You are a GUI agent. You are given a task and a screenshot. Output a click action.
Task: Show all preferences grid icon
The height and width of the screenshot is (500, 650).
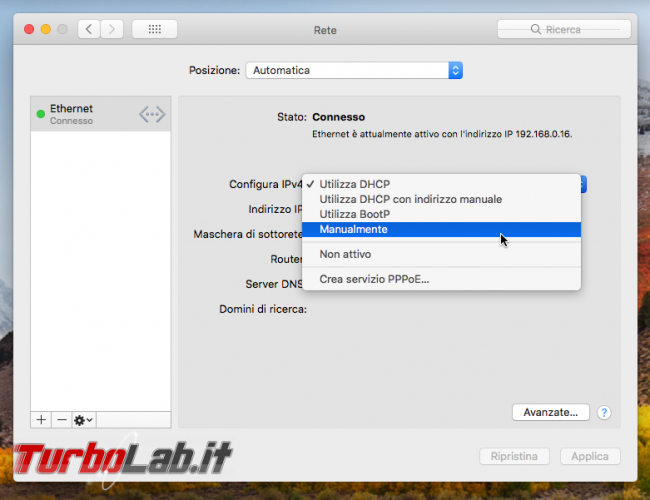[x=155, y=29]
